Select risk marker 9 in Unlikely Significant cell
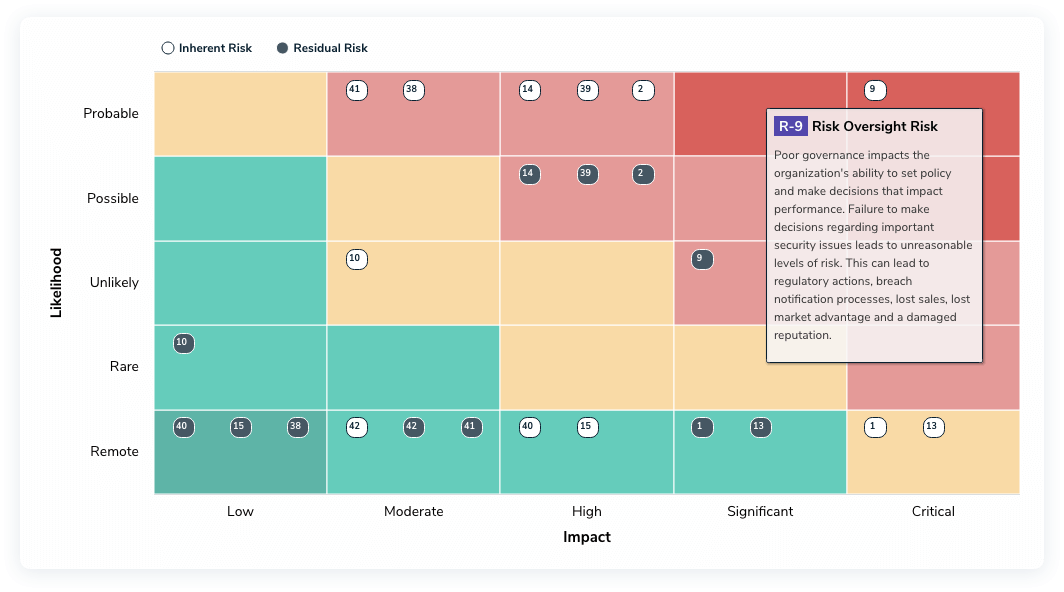 tap(701, 259)
